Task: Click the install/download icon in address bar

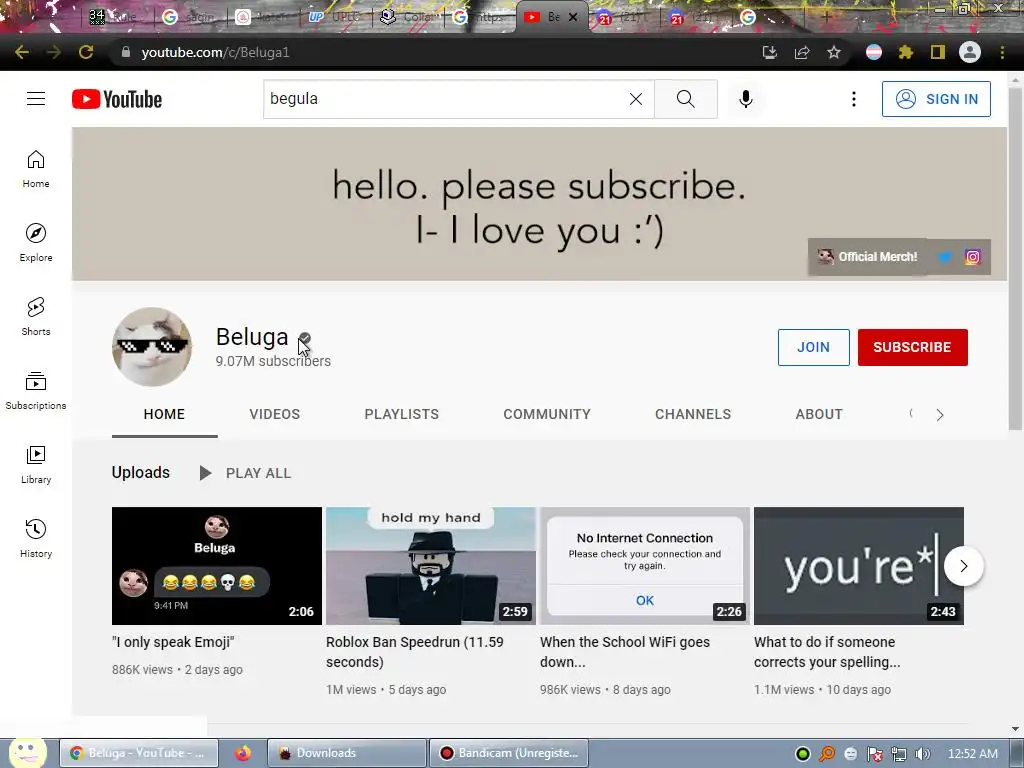Action: point(770,52)
